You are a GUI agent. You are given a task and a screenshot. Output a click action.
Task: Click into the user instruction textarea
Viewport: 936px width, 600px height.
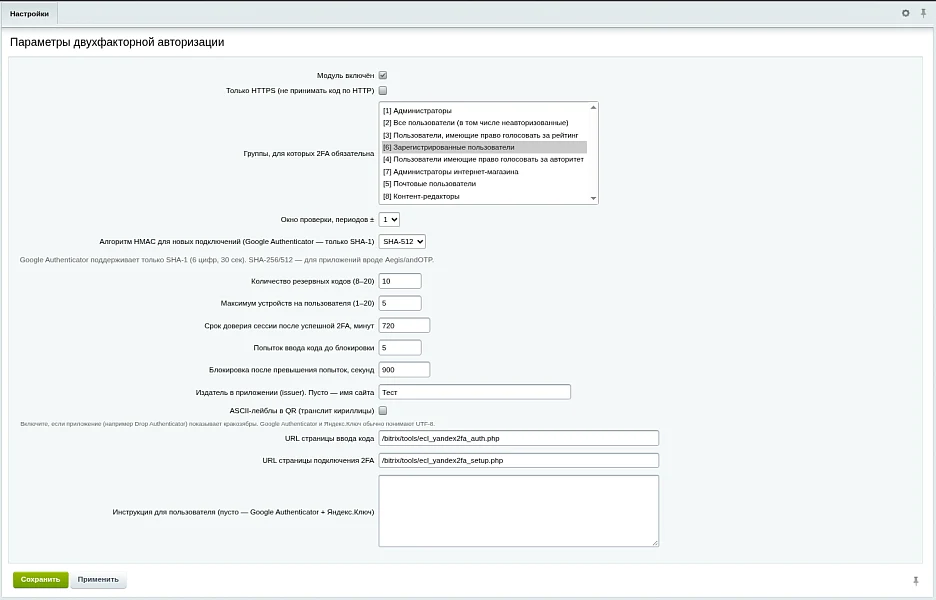click(x=519, y=511)
